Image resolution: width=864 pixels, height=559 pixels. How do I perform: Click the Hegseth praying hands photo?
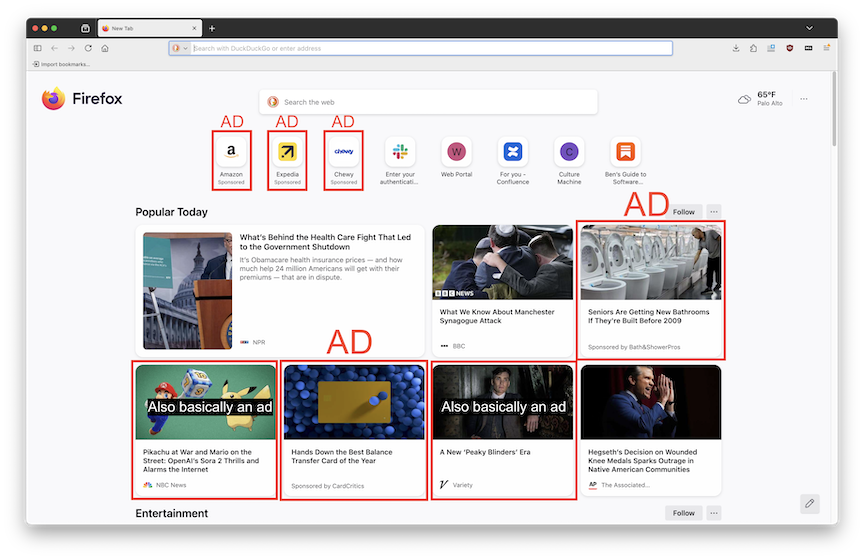click(x=651, y=402)
